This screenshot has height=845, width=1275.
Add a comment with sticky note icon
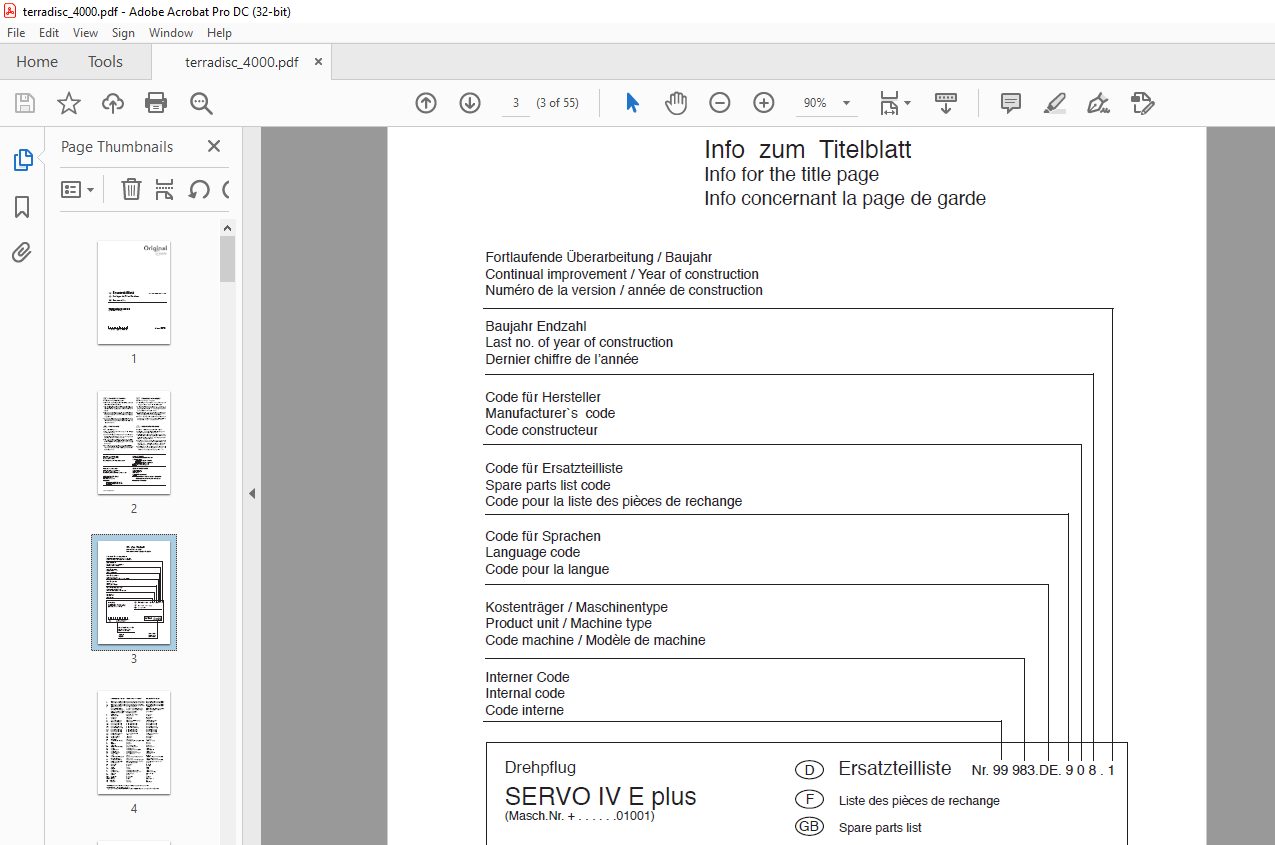[x=1011, y=103]
